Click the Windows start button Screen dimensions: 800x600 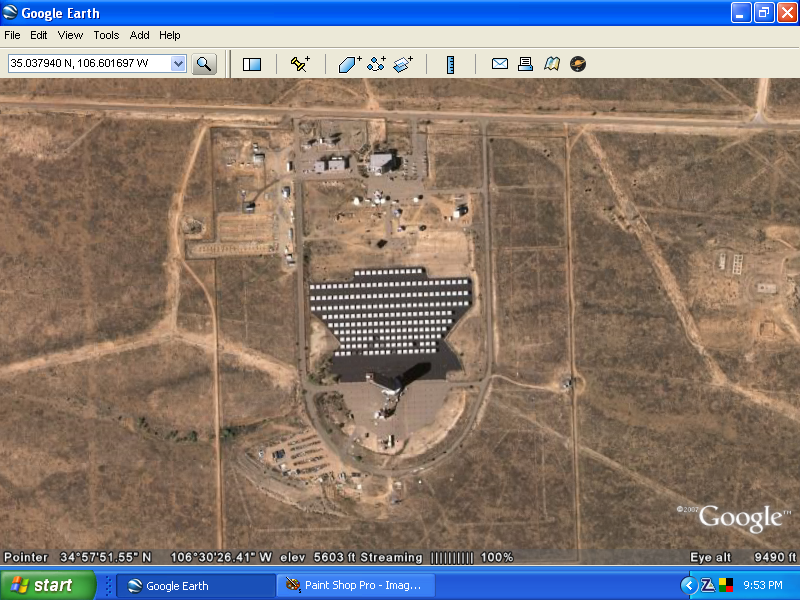tap(47, 585)
